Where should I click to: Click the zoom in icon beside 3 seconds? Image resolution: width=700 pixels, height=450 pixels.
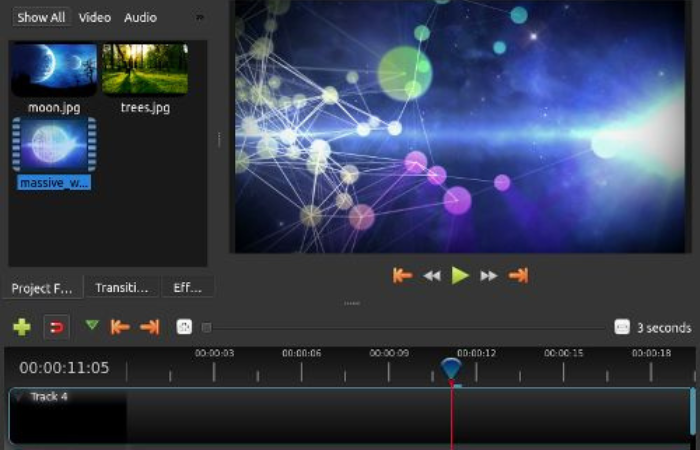[x=622, y=327]
